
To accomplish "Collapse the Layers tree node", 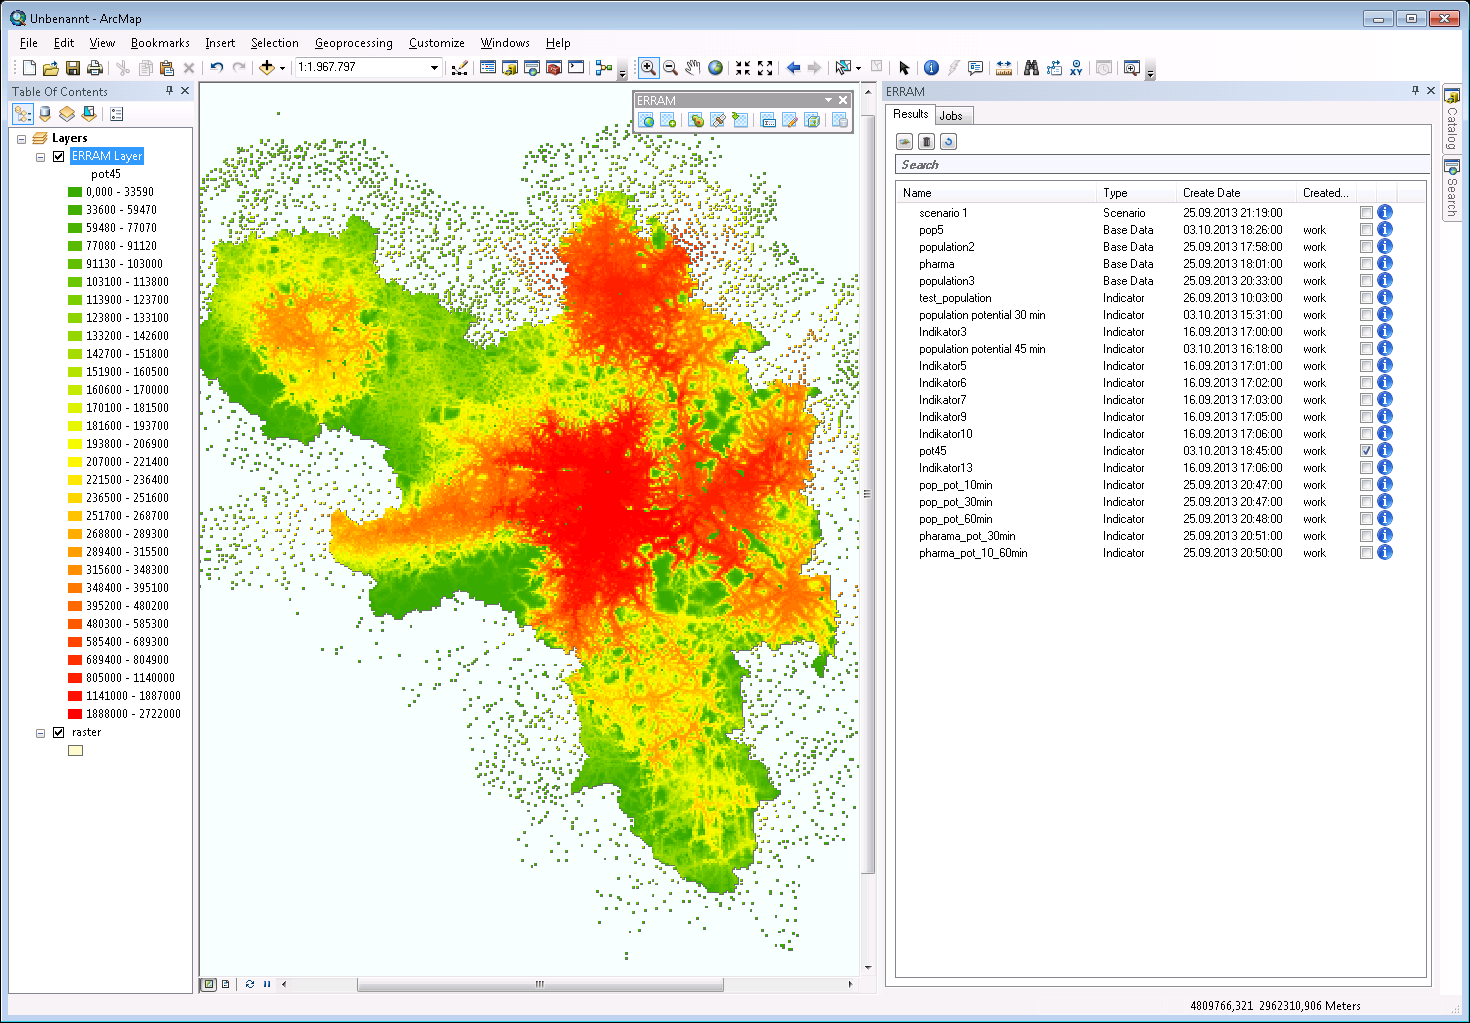I will point(21,139).
